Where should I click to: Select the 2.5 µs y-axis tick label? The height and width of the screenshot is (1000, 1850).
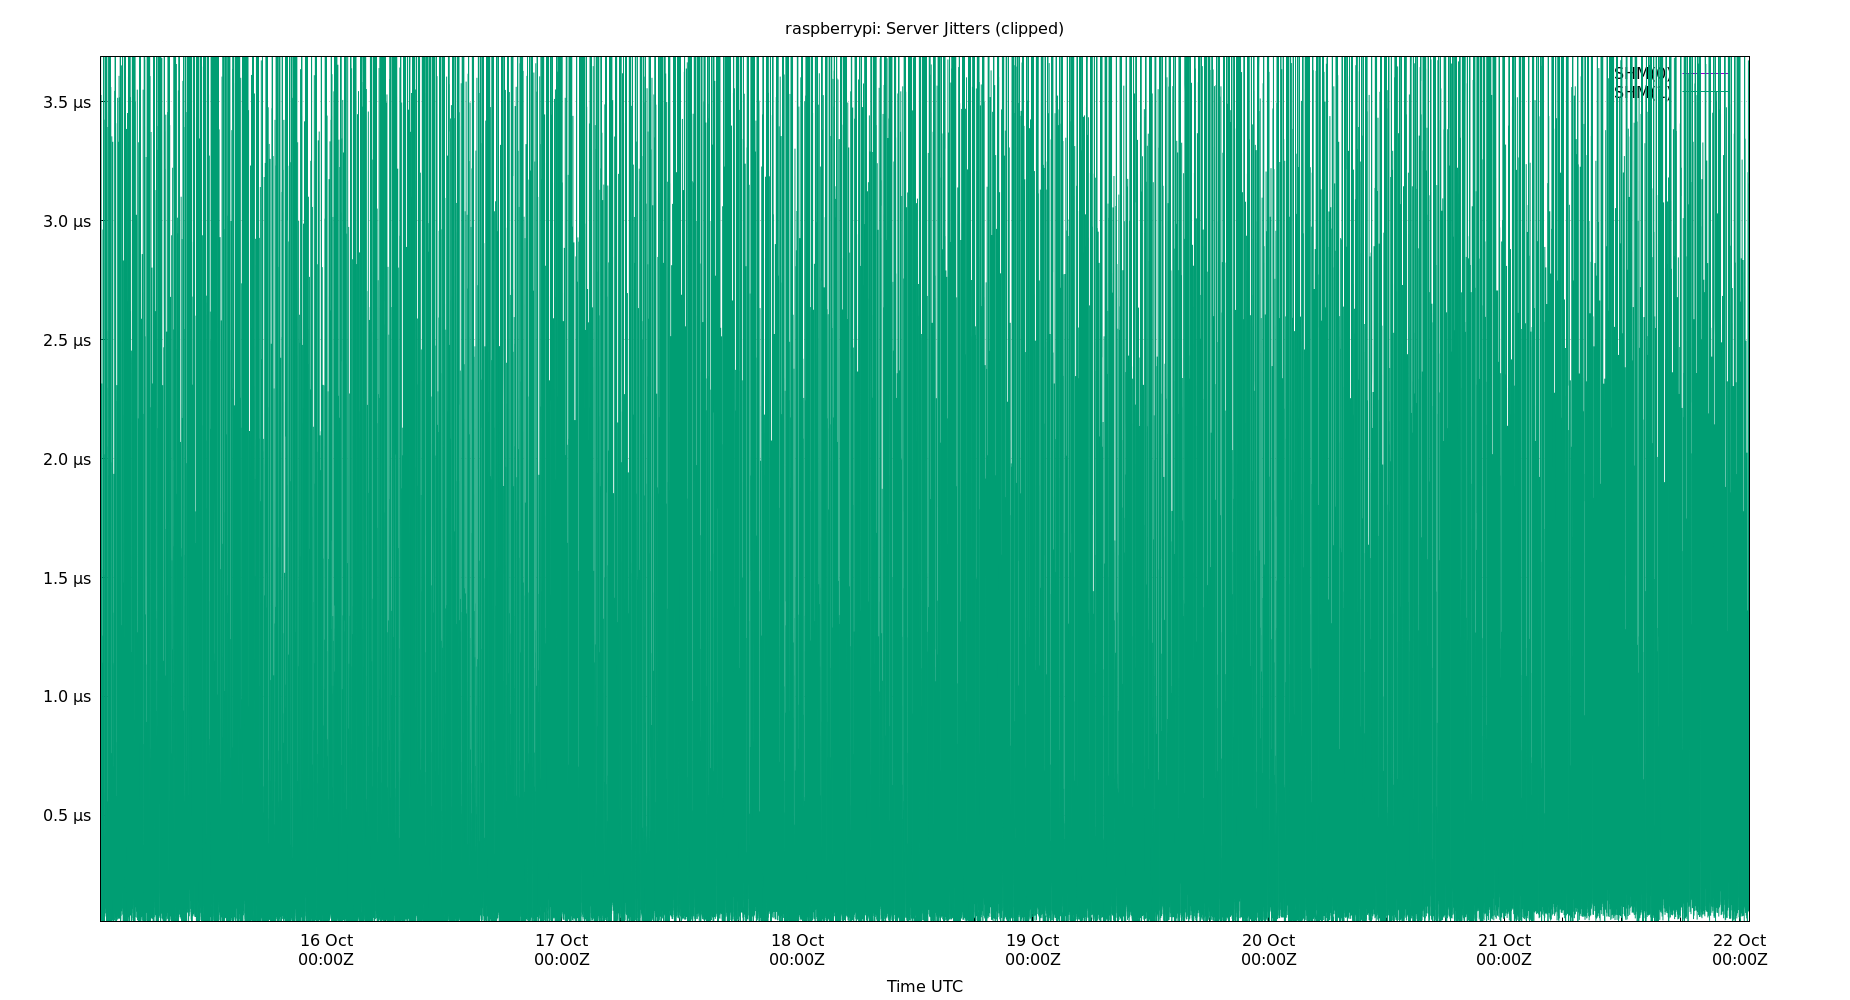[67, 340]
